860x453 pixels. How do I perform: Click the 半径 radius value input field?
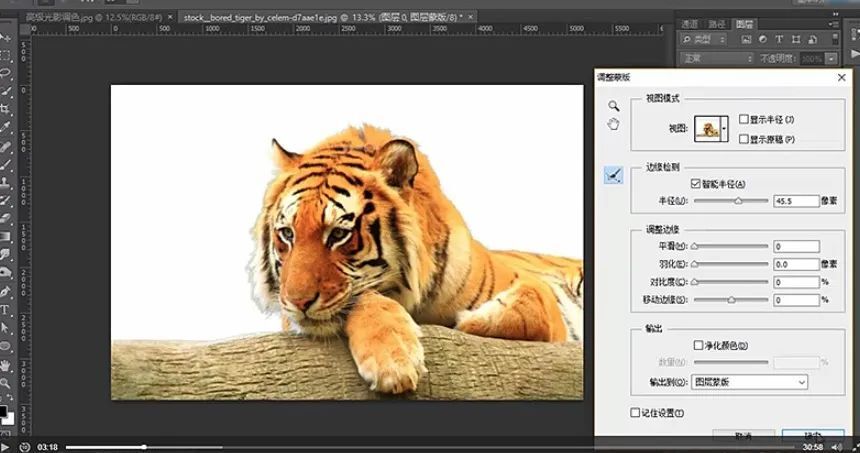[x=796, y=201]
